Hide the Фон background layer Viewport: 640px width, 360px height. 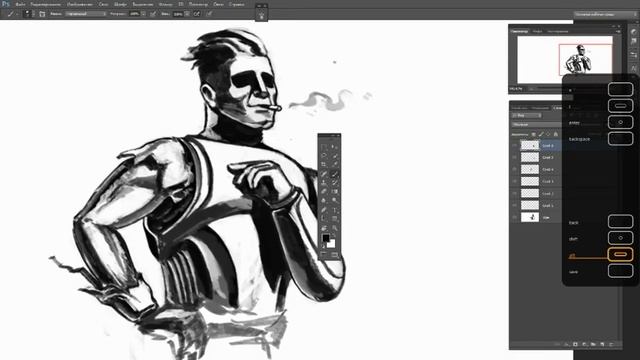click(515, 217)
